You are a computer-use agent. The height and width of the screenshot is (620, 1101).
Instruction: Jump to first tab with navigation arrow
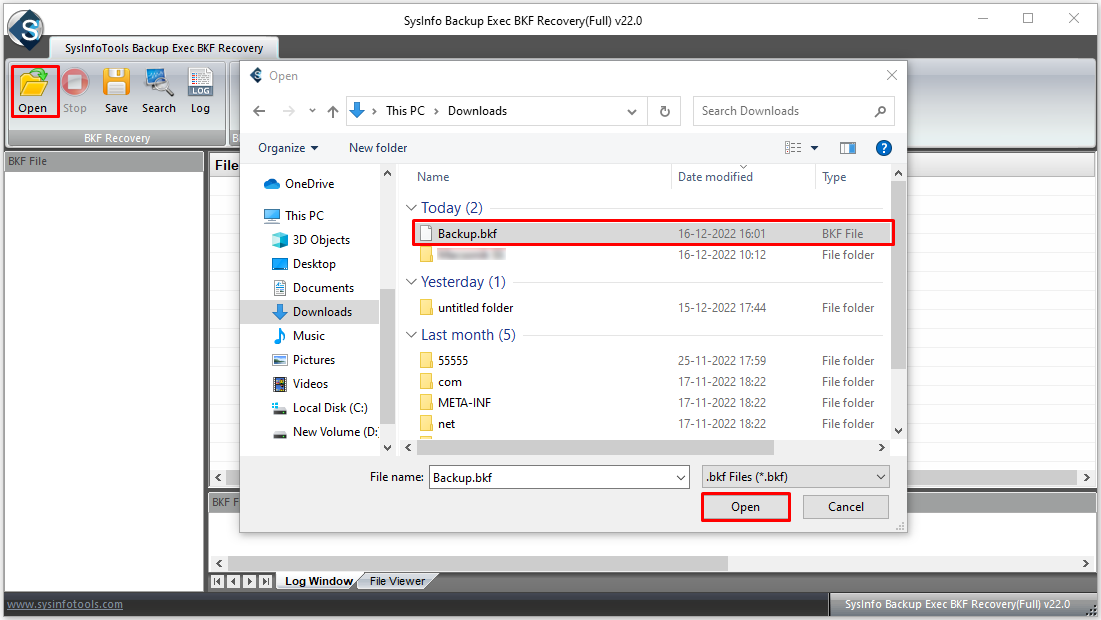pyautogui.click(x=218, y=581)
